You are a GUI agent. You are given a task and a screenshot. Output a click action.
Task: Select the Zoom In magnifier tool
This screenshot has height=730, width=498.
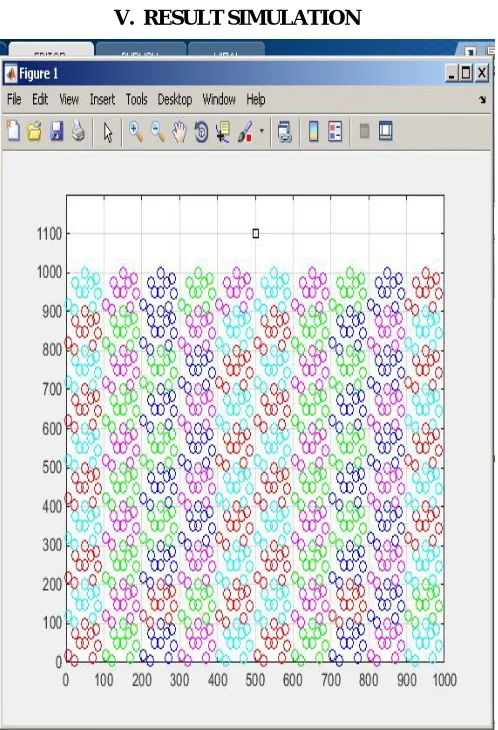[x=136, y=132]
